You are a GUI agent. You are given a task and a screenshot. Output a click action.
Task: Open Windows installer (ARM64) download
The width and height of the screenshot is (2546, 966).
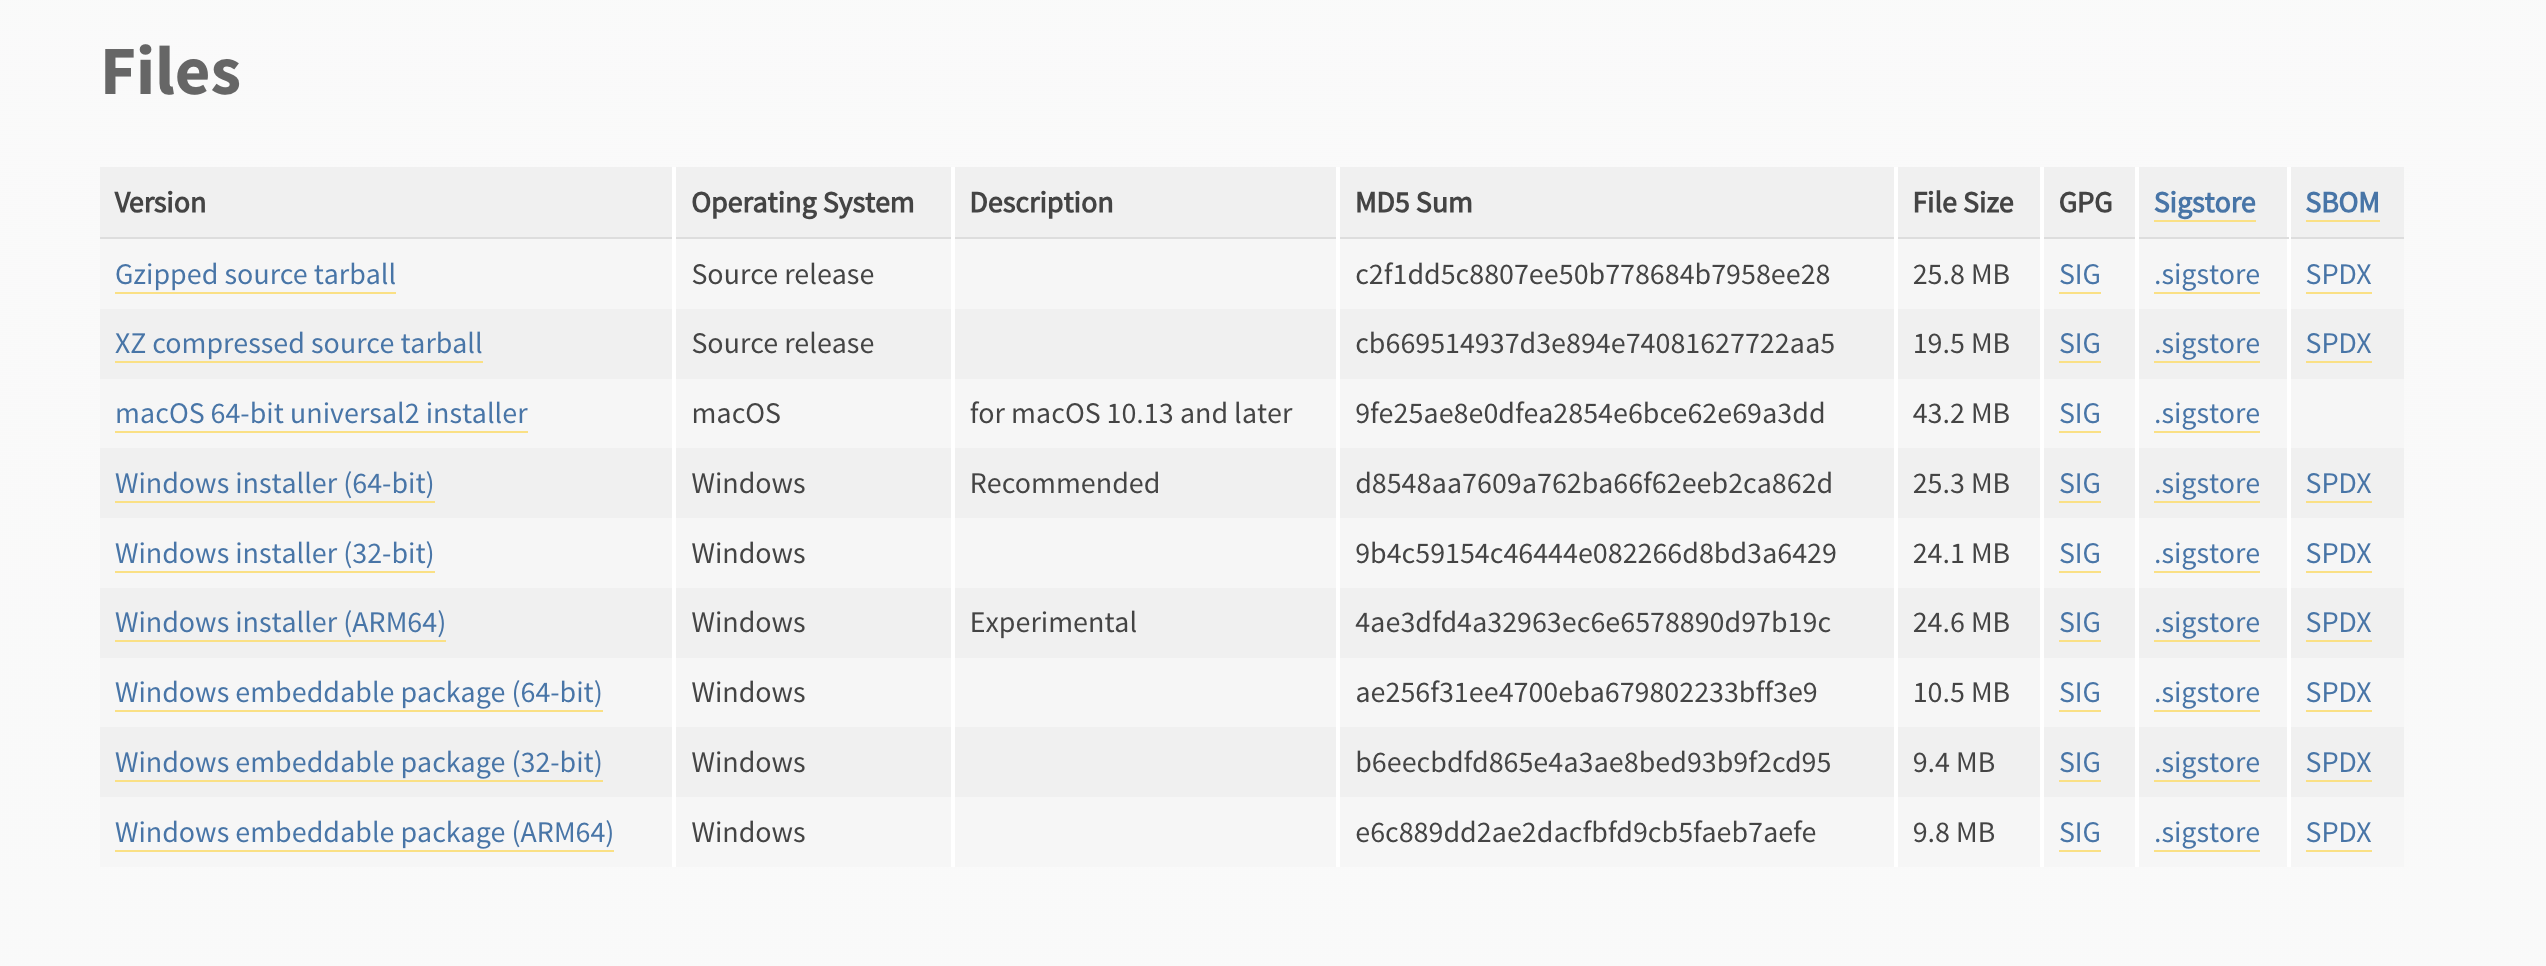pyautogui.click(x=280, y=622)
